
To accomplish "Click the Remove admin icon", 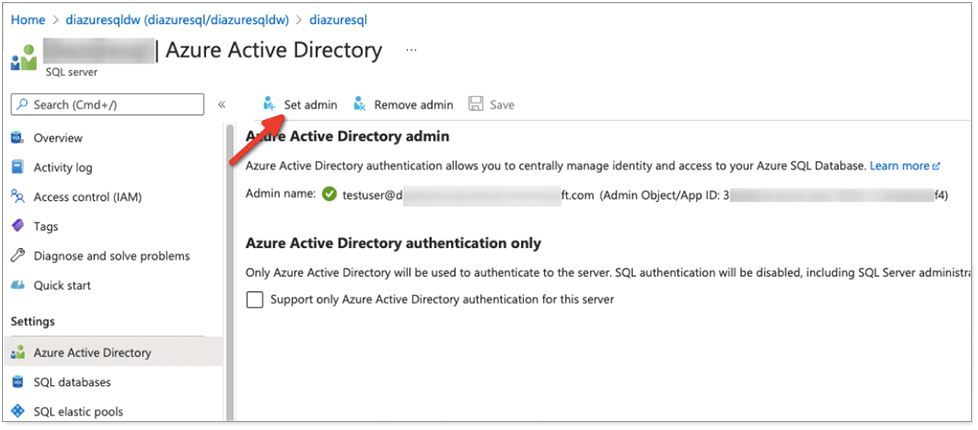I will pos(359,104).
